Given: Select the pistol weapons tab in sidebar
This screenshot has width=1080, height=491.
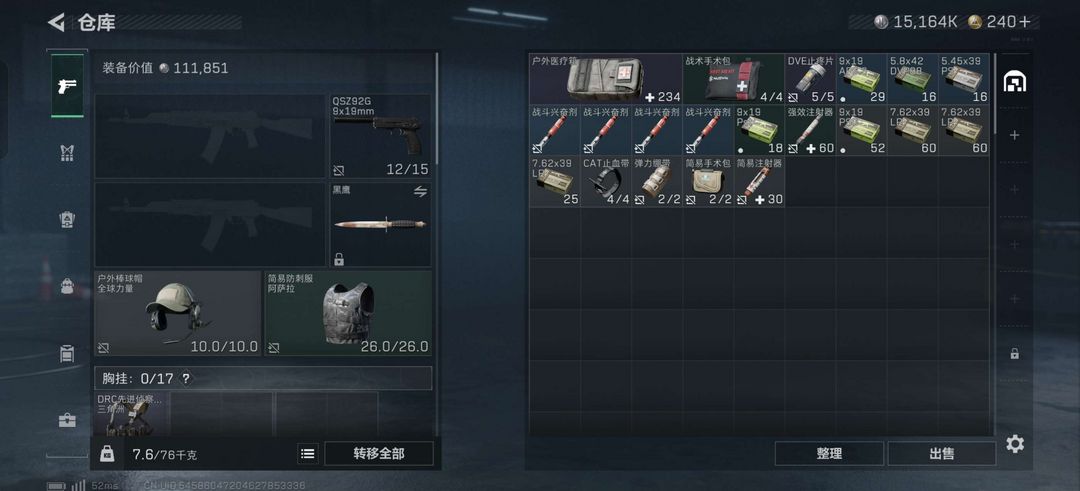Looking at the screenshot, I should point(68,85).
